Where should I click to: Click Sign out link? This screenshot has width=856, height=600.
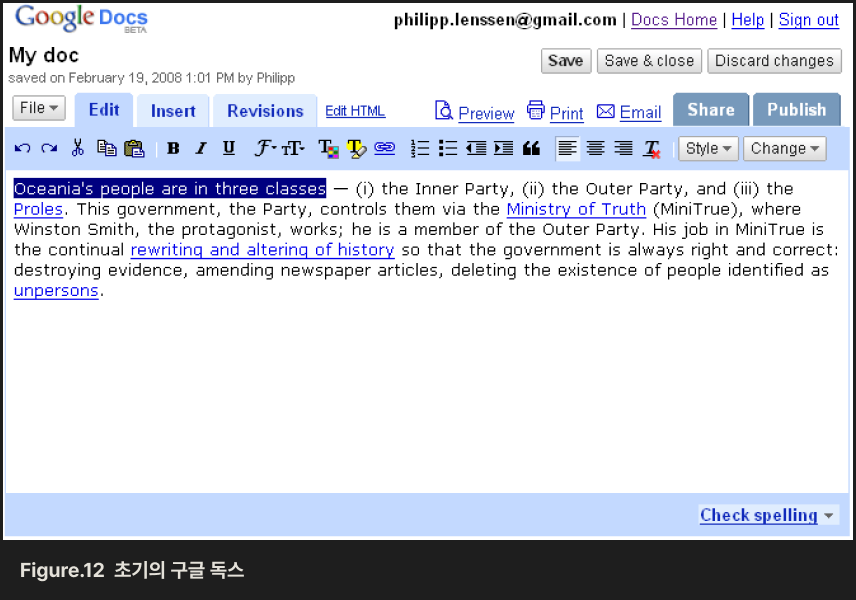pyautogui.click(x=809, y=20)
